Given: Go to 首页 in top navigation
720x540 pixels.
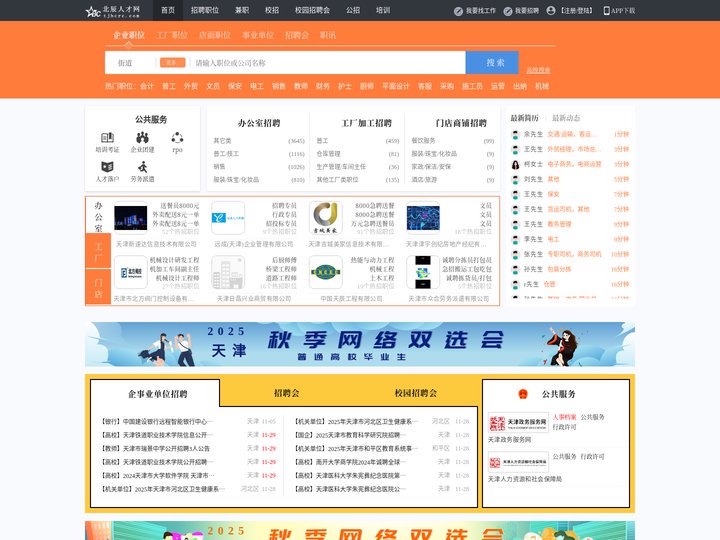Looking at the screenshot, I should [x=168, y=10].
